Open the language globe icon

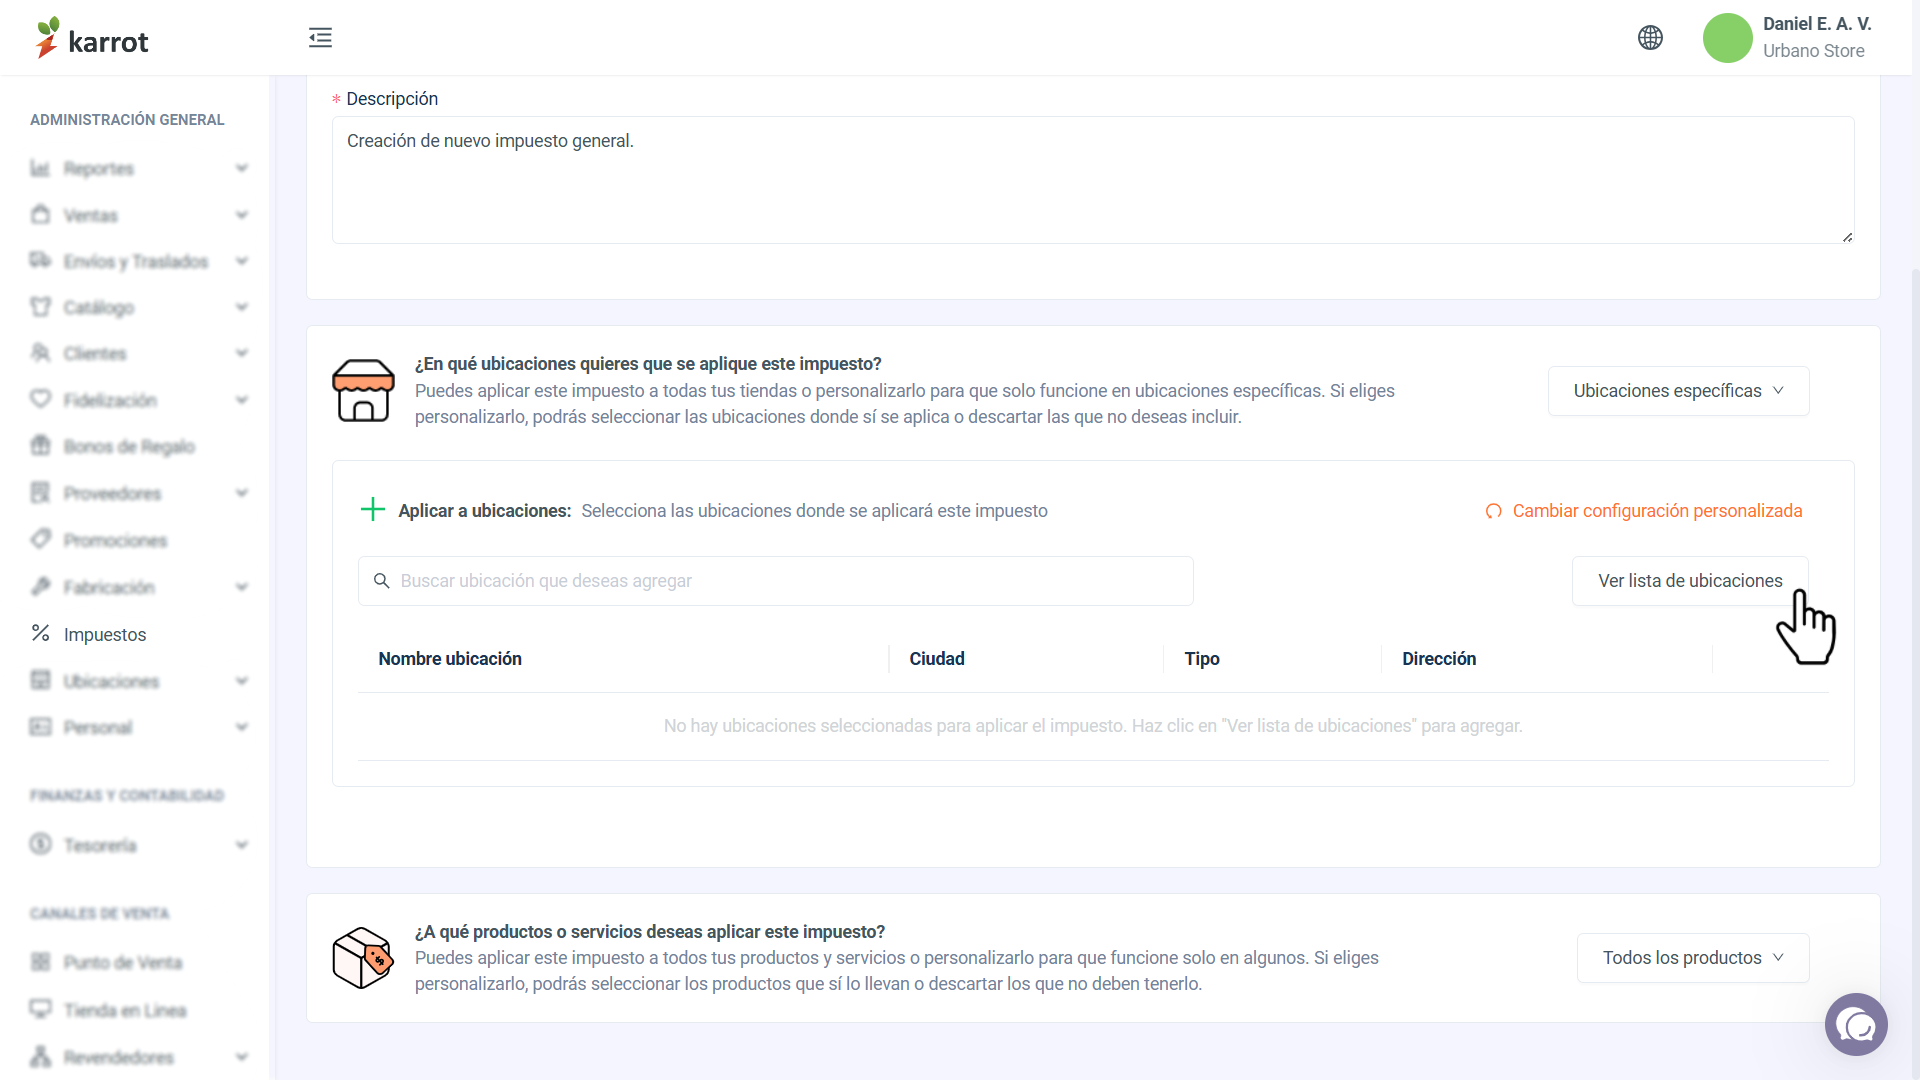[x=1650, y=38]
